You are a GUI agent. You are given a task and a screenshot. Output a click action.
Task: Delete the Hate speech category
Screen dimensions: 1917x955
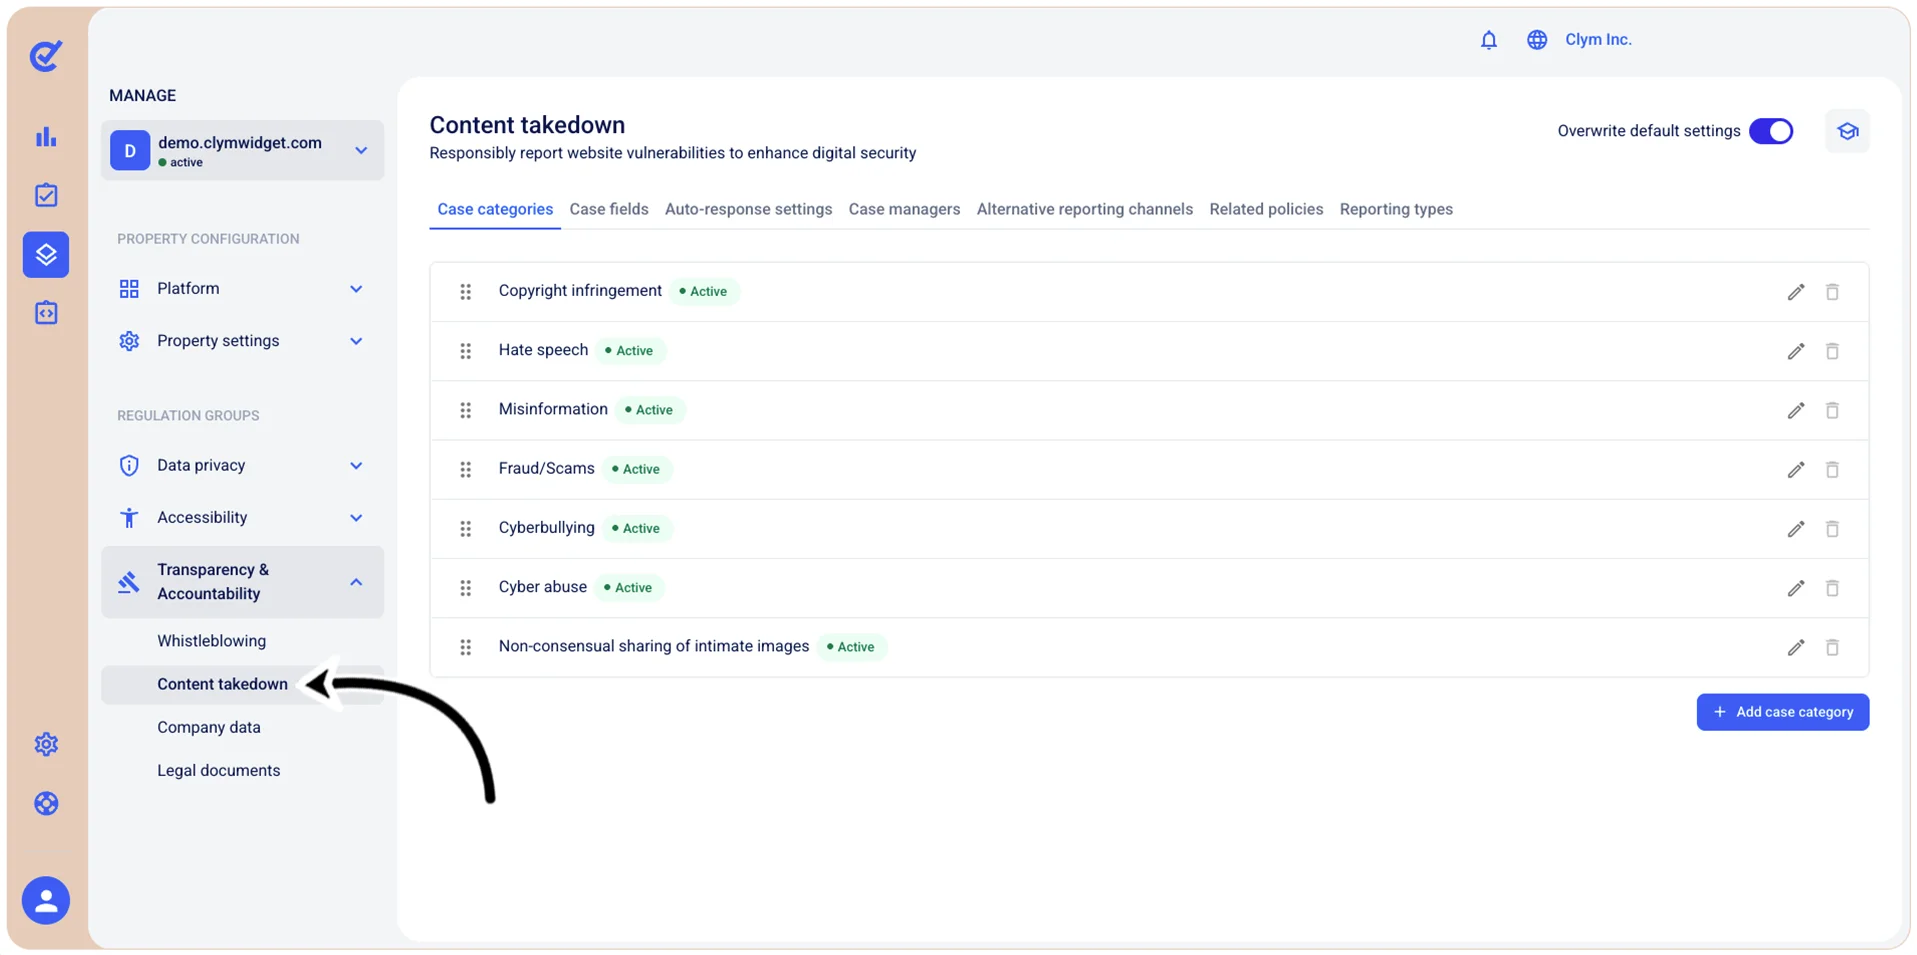click(1831, 351)
